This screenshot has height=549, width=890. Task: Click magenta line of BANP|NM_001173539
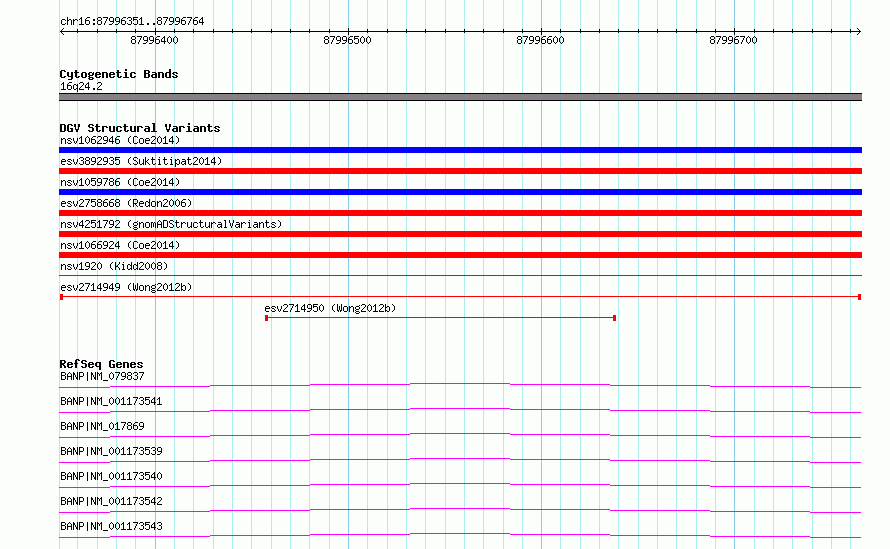[x=460, y=460]
